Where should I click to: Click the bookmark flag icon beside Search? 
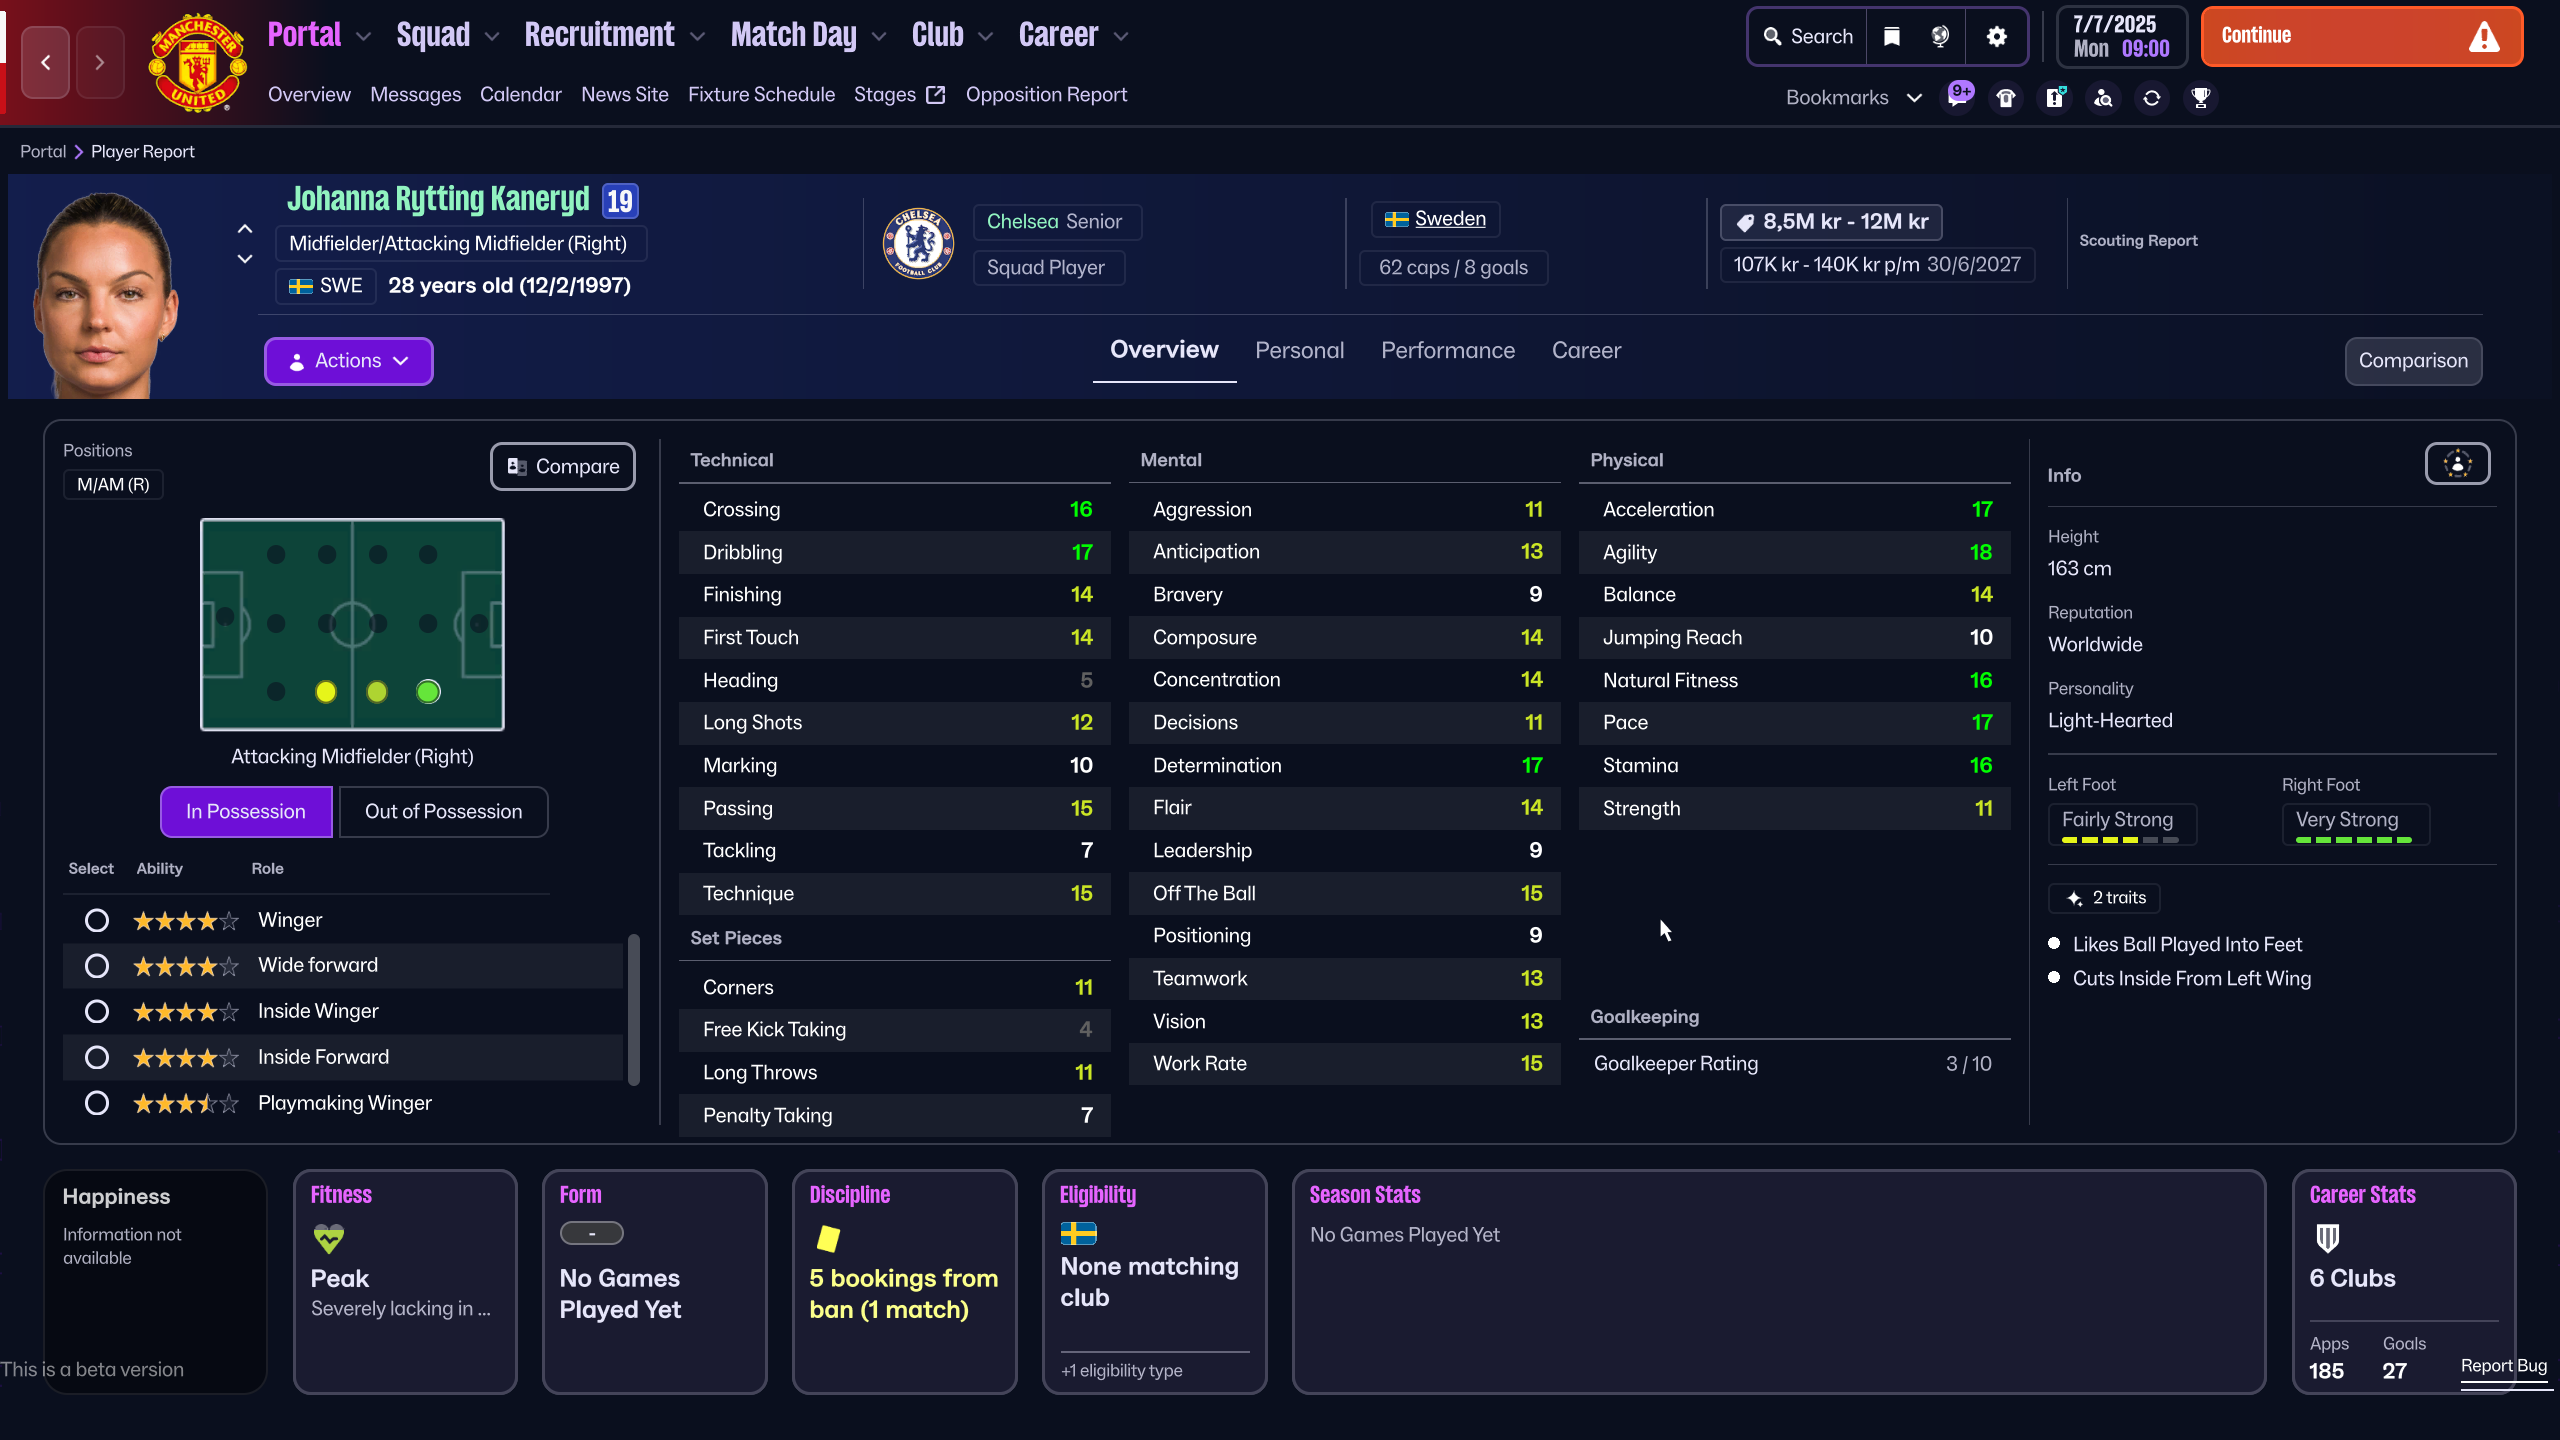(x=1891, y=37)
